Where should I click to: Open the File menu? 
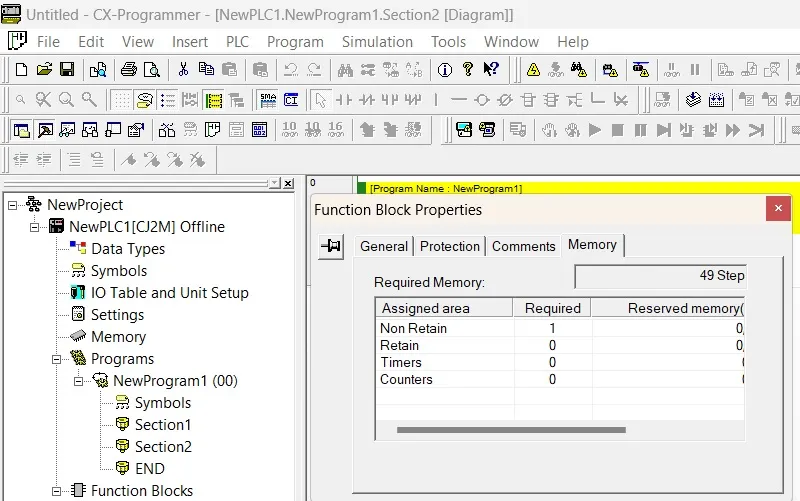coord(48,42)
